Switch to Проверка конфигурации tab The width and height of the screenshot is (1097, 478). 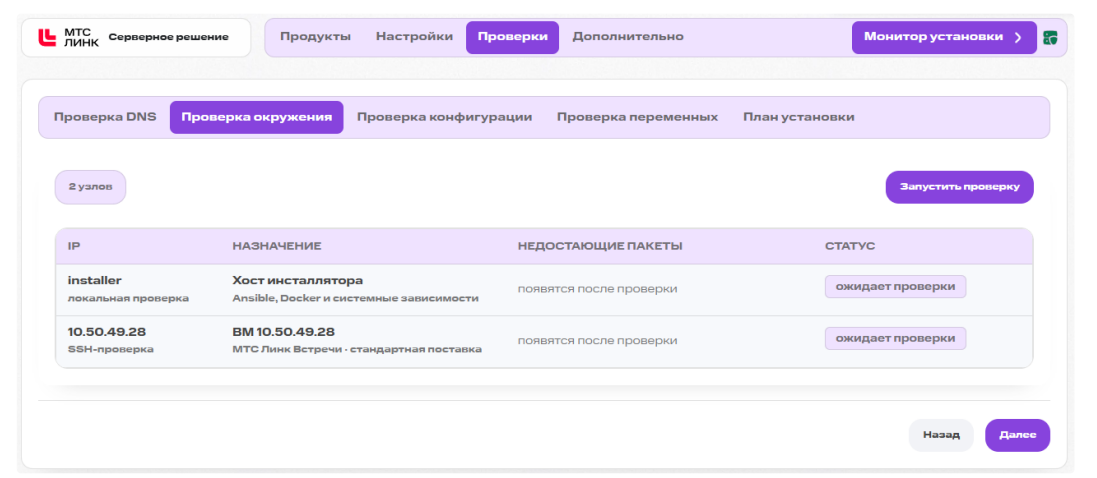pos(444,117)
